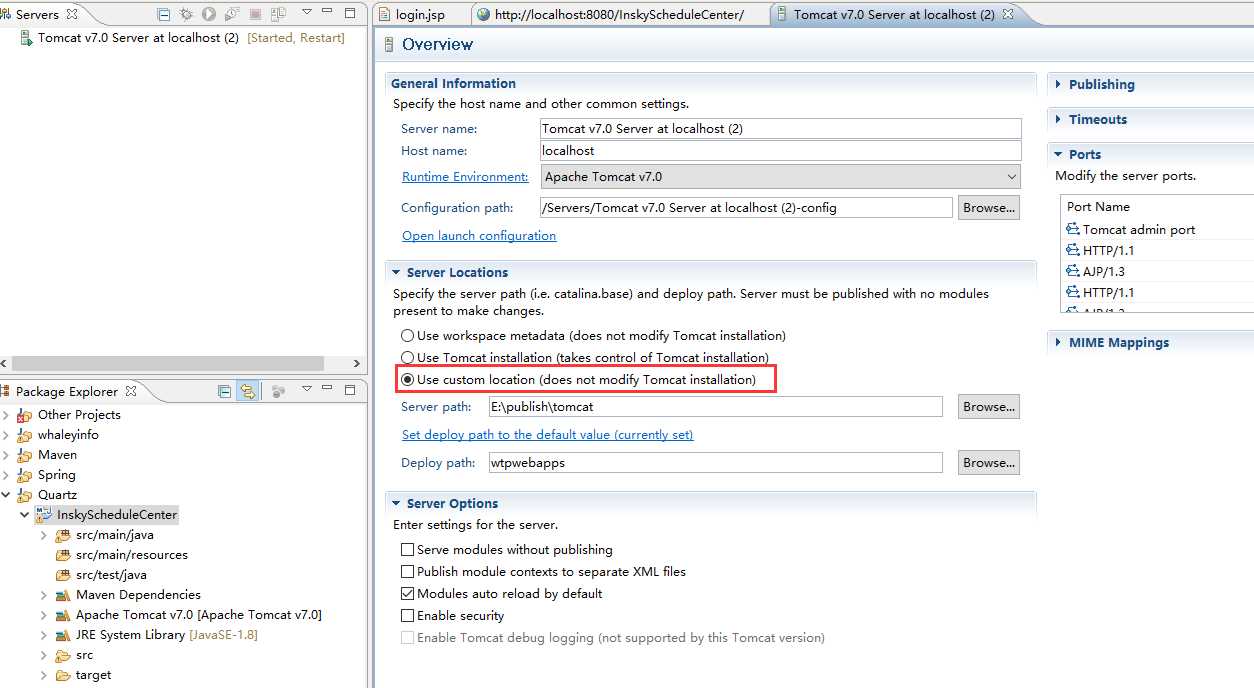Activate the Package Explorer view tab
The image size is (1254, 688).
(67, 391)
